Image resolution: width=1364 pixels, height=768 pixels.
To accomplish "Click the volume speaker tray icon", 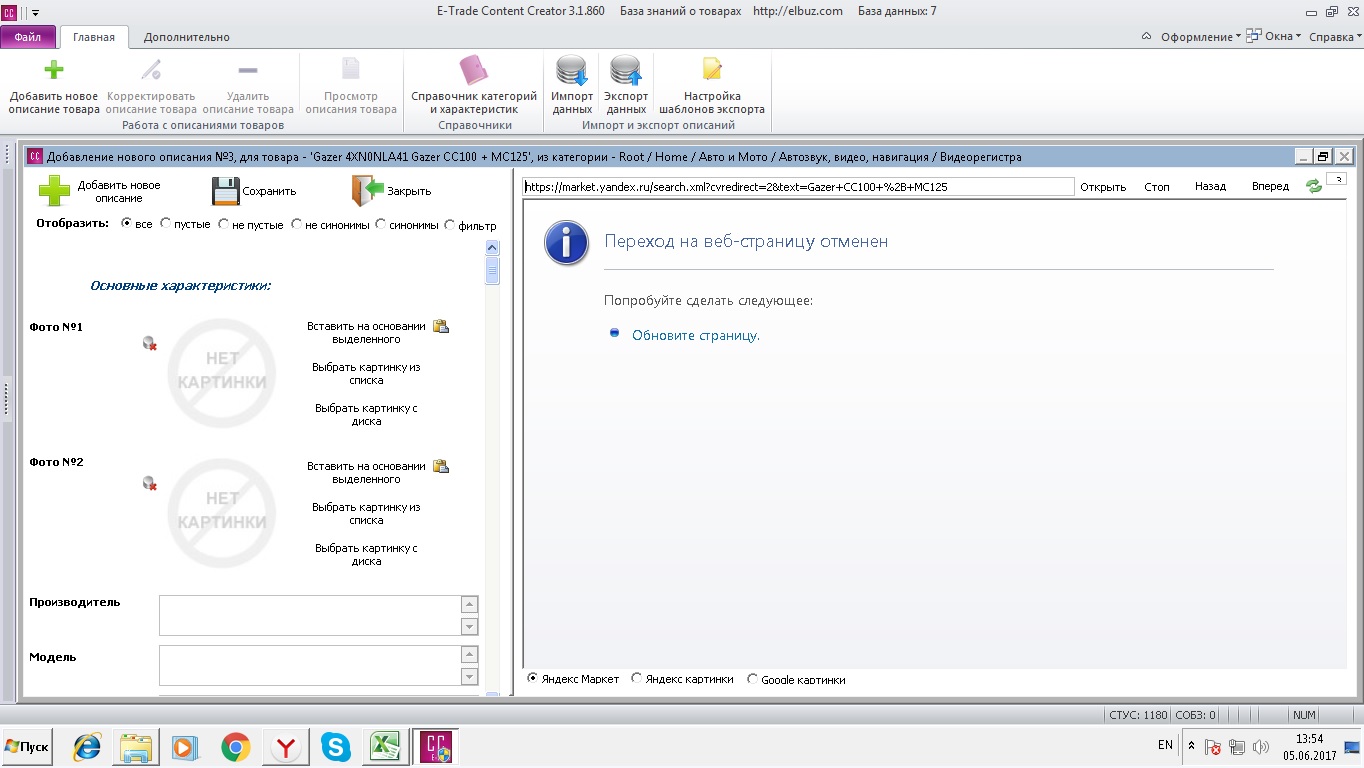I will click(x=1260, y=747).
